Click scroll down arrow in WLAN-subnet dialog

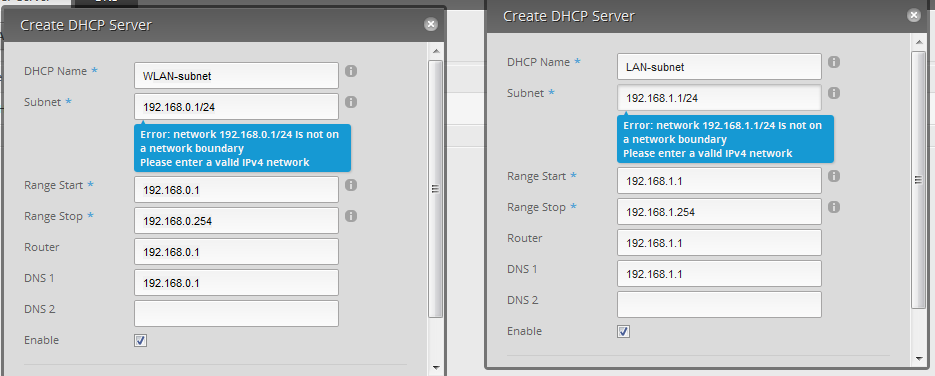[436, 367]
